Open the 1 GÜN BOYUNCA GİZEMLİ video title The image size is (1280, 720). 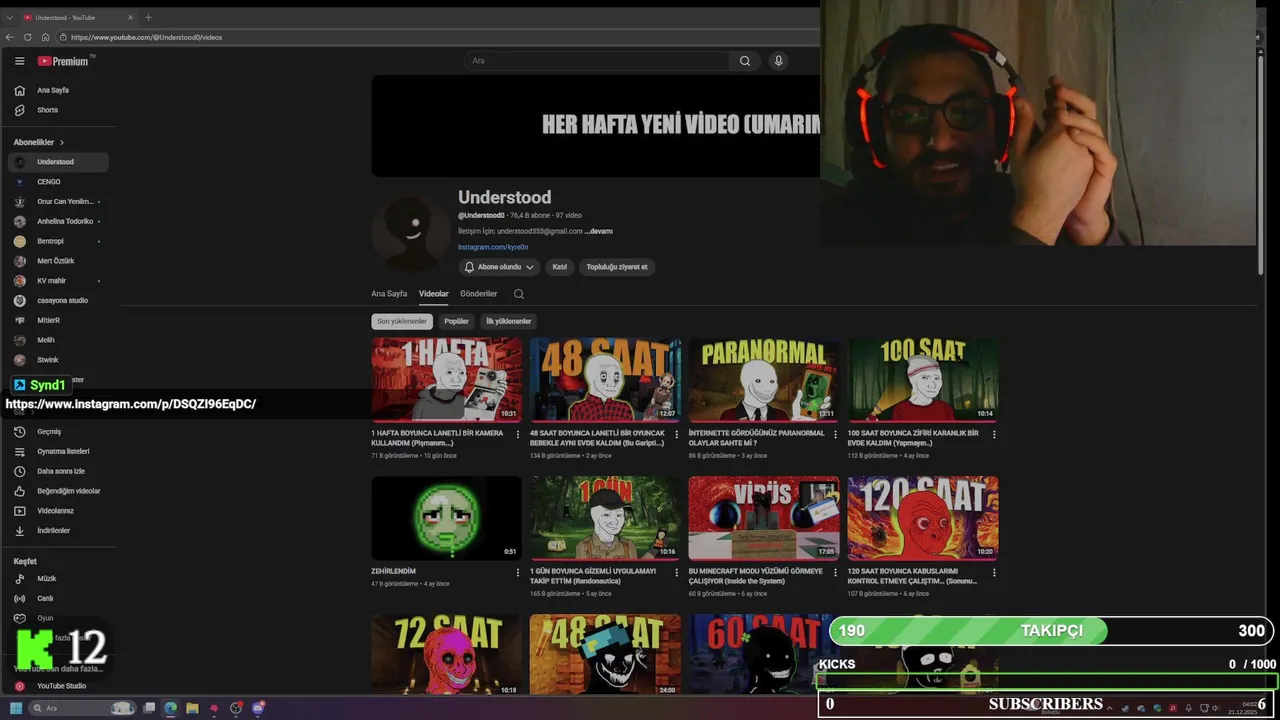pyautogui.click(x=593, y=576)
